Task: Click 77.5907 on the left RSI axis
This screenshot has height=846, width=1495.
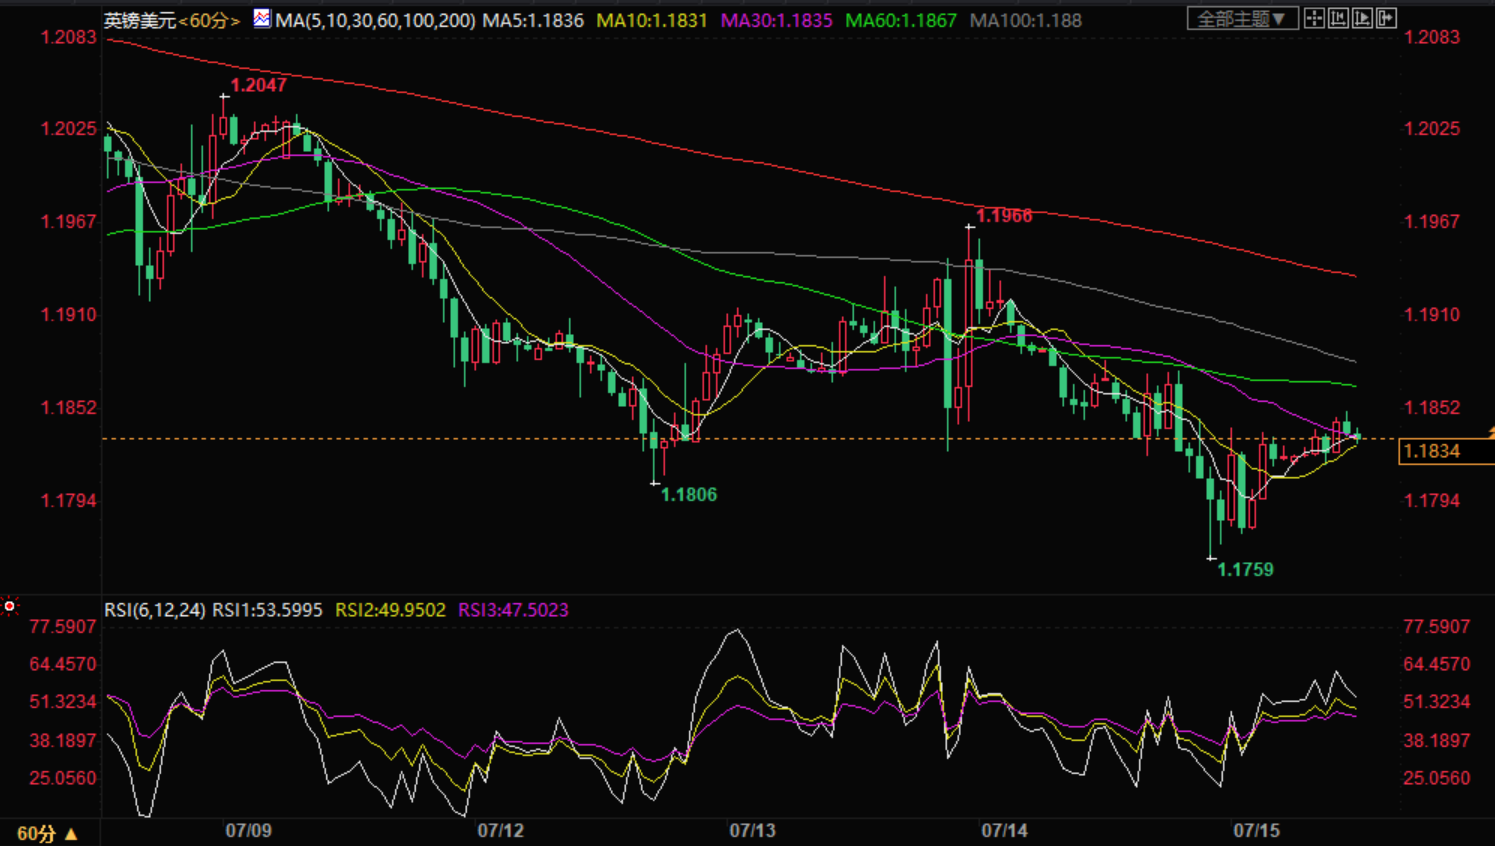Action: (x=63, y=627)
